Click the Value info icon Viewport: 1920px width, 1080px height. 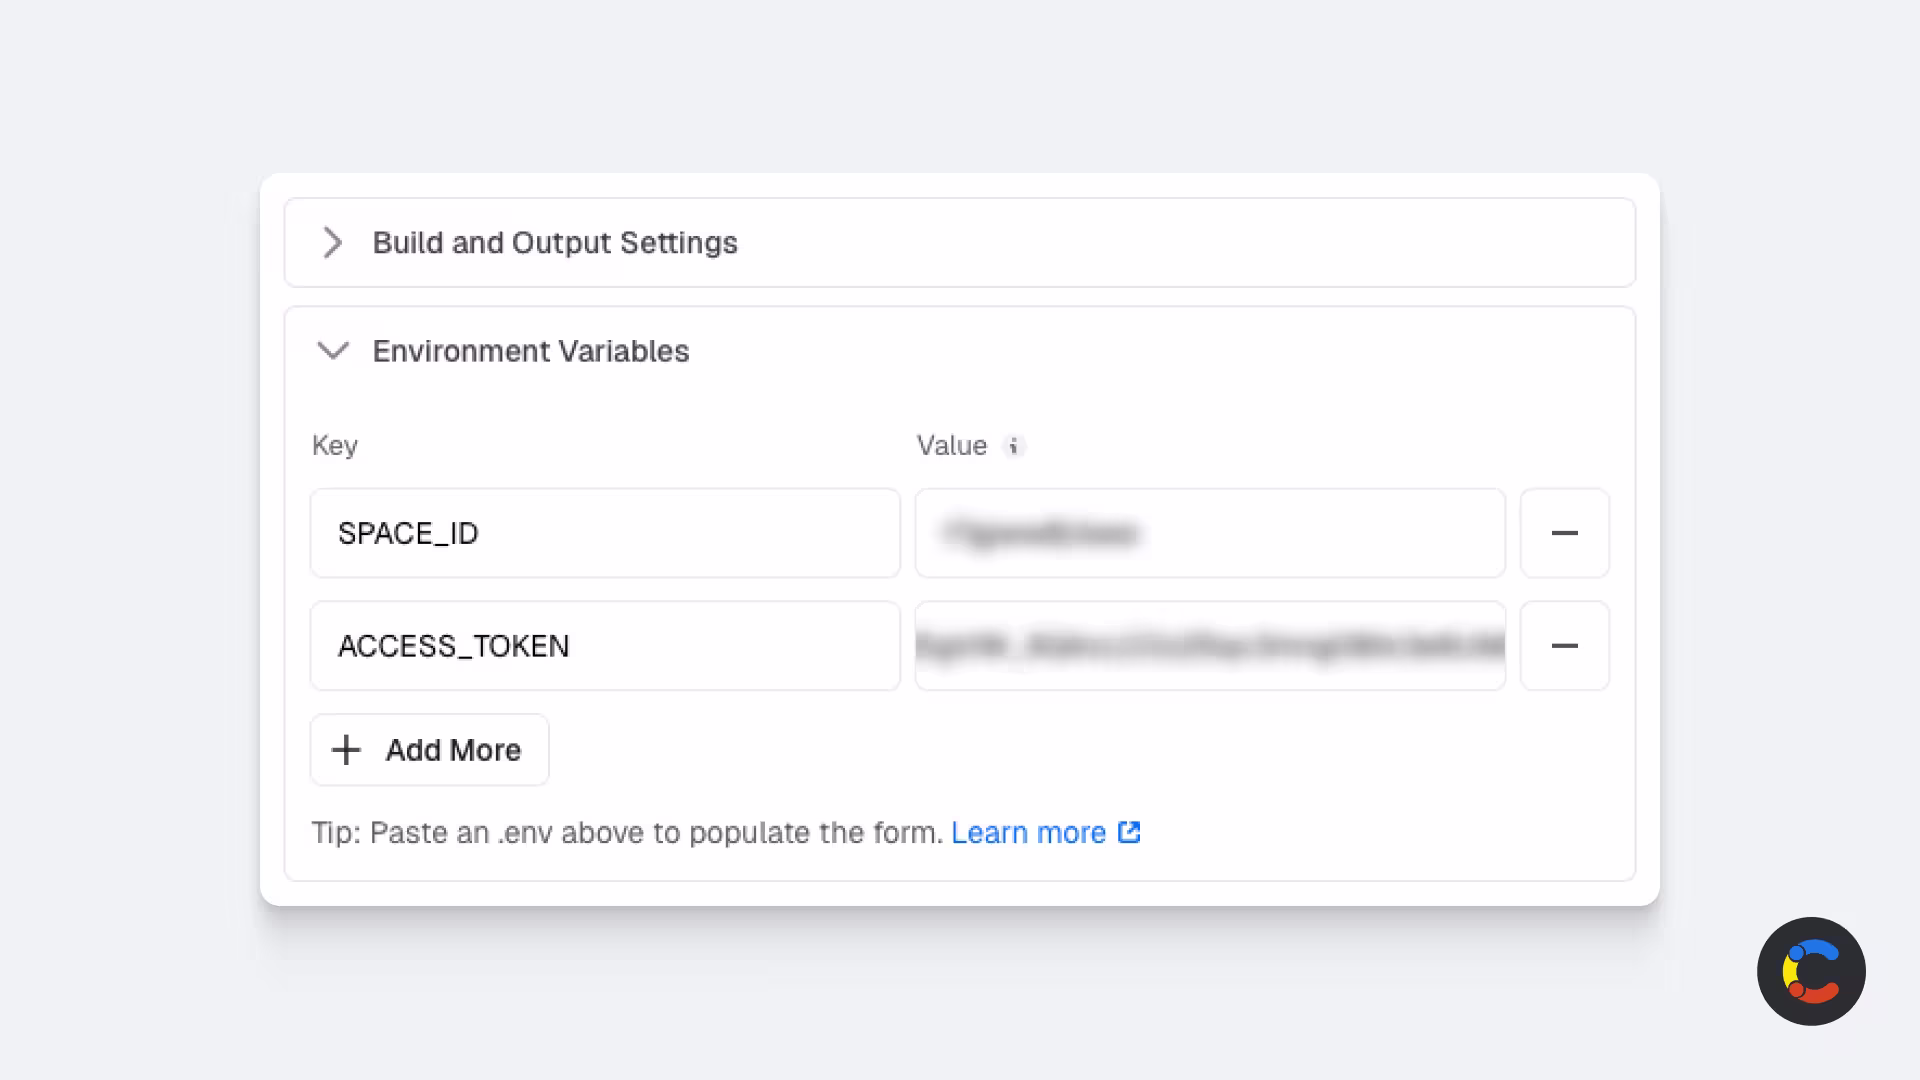coord(1014,446)
